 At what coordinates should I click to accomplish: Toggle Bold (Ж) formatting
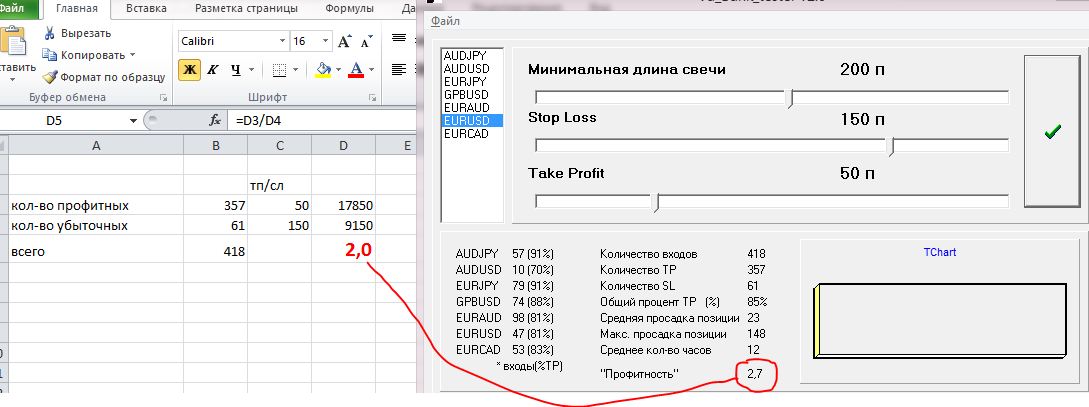point(189,70)
